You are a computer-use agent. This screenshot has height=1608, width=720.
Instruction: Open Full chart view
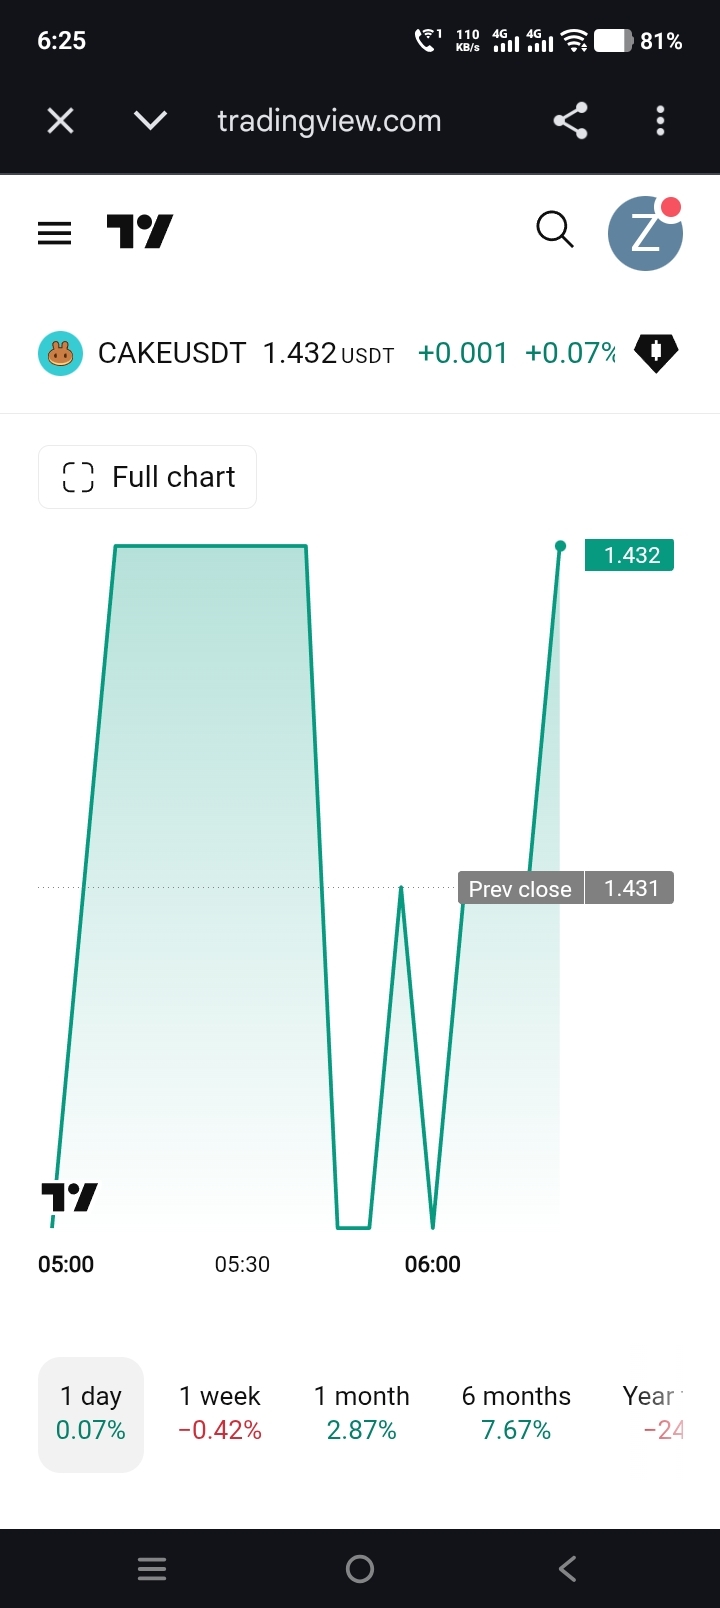pos(148,477)
